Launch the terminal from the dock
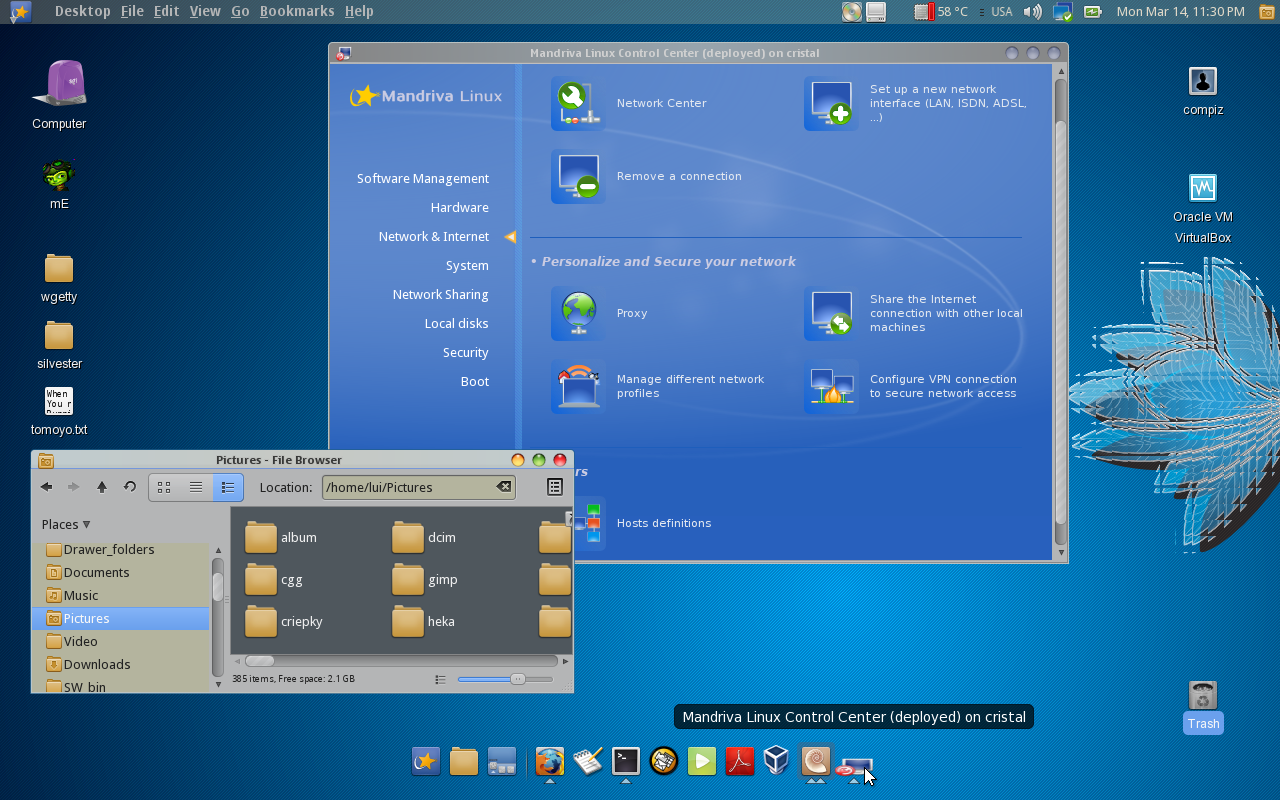The width and height of the screenshot is (1280, 800). tap(626, 762)
